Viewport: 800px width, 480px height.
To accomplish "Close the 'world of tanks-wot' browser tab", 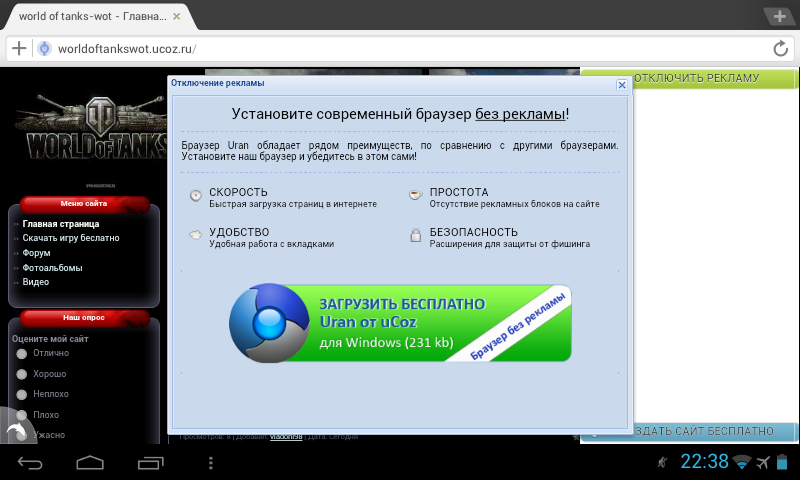I will pos(177,16).
